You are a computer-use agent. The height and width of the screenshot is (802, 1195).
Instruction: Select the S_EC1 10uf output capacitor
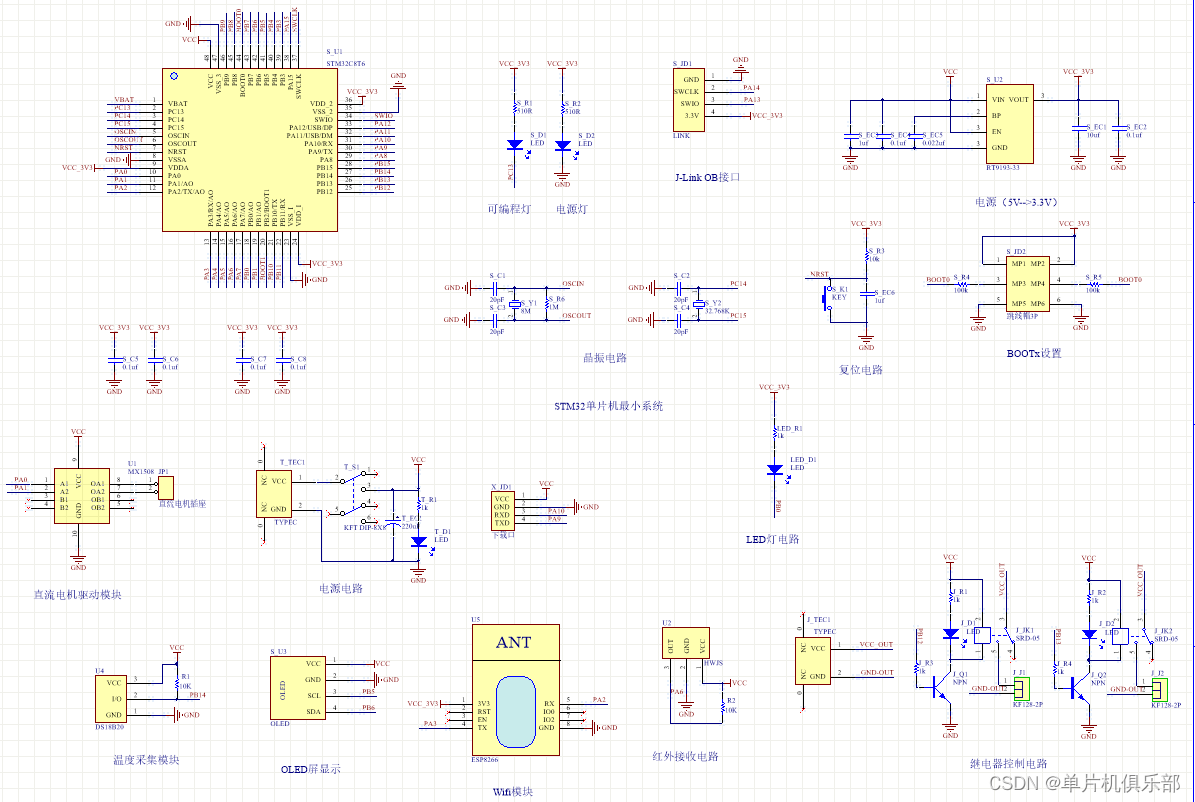tap(1078, 130)
